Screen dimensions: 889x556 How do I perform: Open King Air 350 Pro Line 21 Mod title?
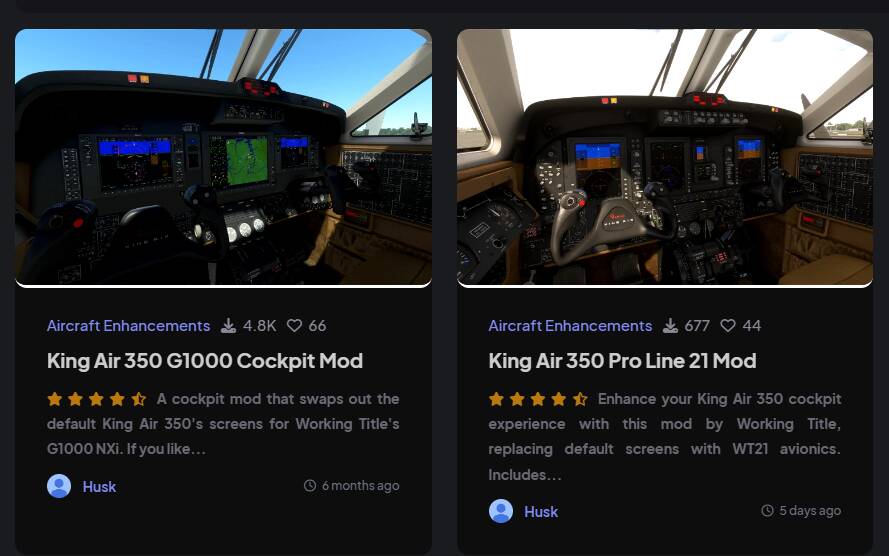623,361
